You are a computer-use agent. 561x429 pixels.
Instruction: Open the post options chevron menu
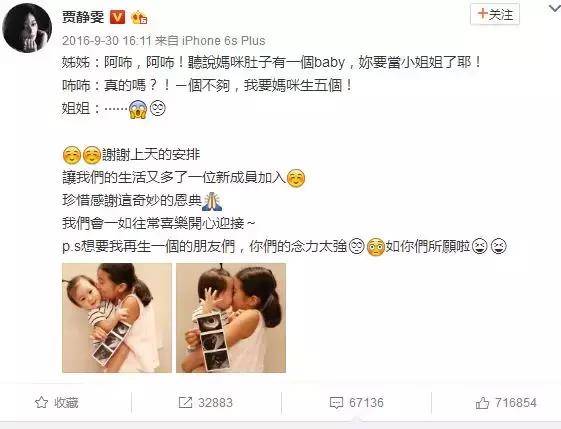point(554,8)
